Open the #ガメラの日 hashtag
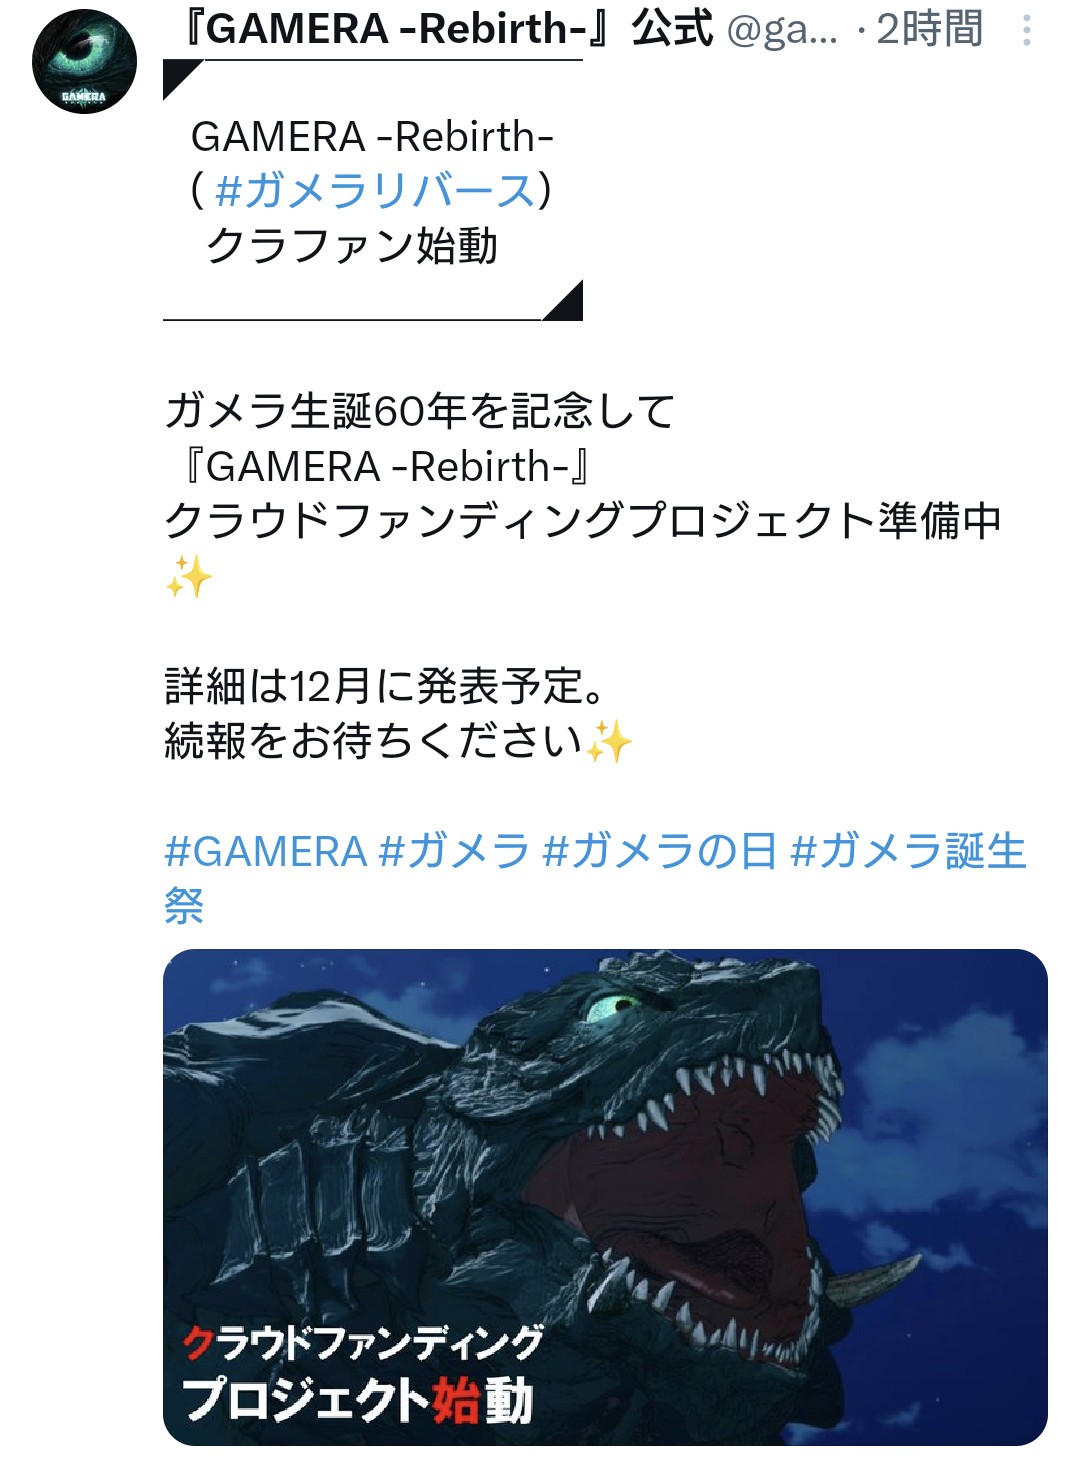Image resolution: width=1080 pixels, height=1462 pixels. pyautogui.click(x=660, y=851)
